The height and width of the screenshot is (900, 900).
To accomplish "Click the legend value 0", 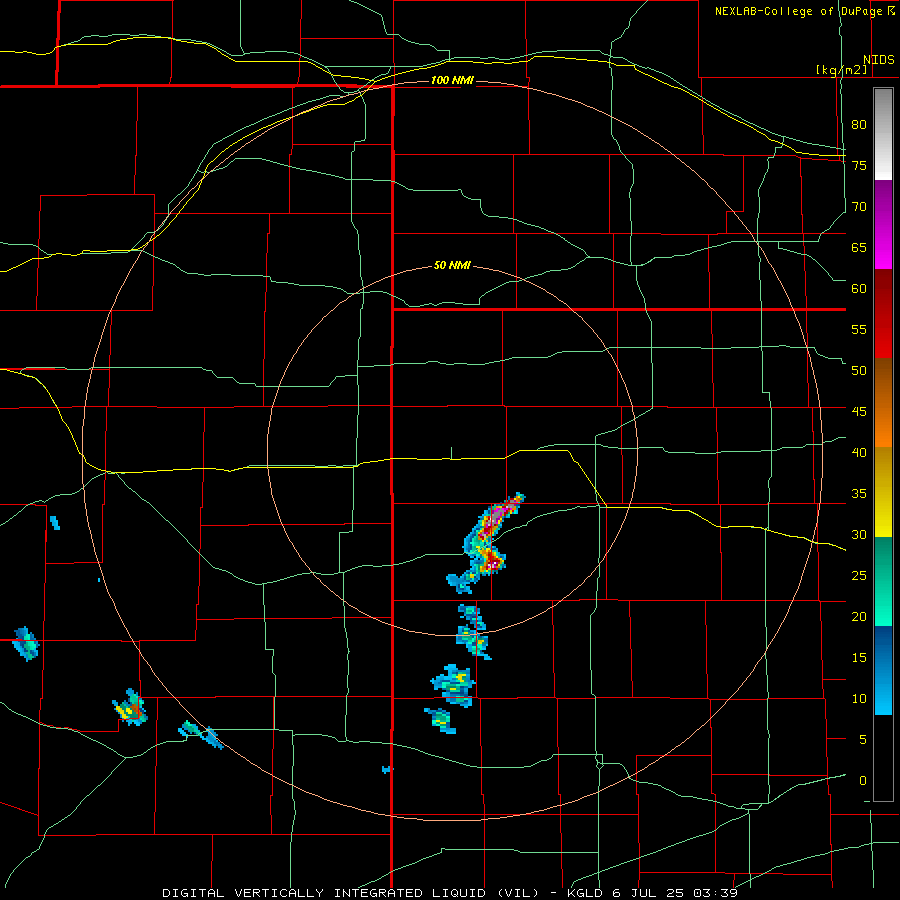I will click(x=863, y=781).
